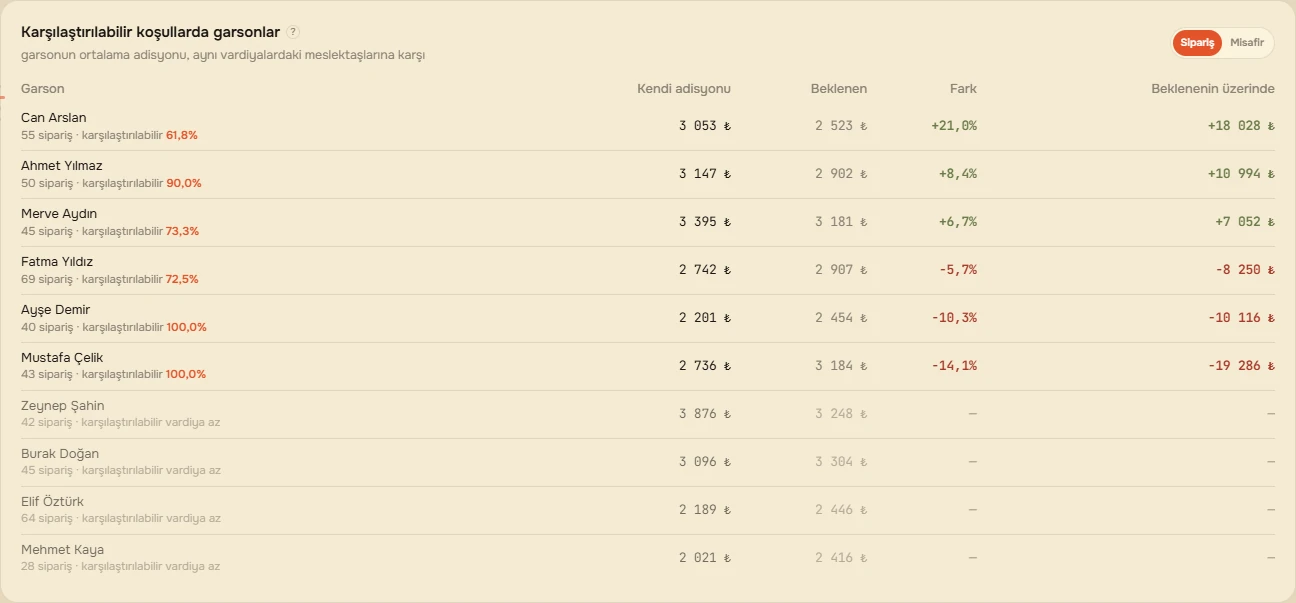Switch toggle to Misafir mode
1296x603 pixels.
pyautogui.click(x=1247, y=43)
